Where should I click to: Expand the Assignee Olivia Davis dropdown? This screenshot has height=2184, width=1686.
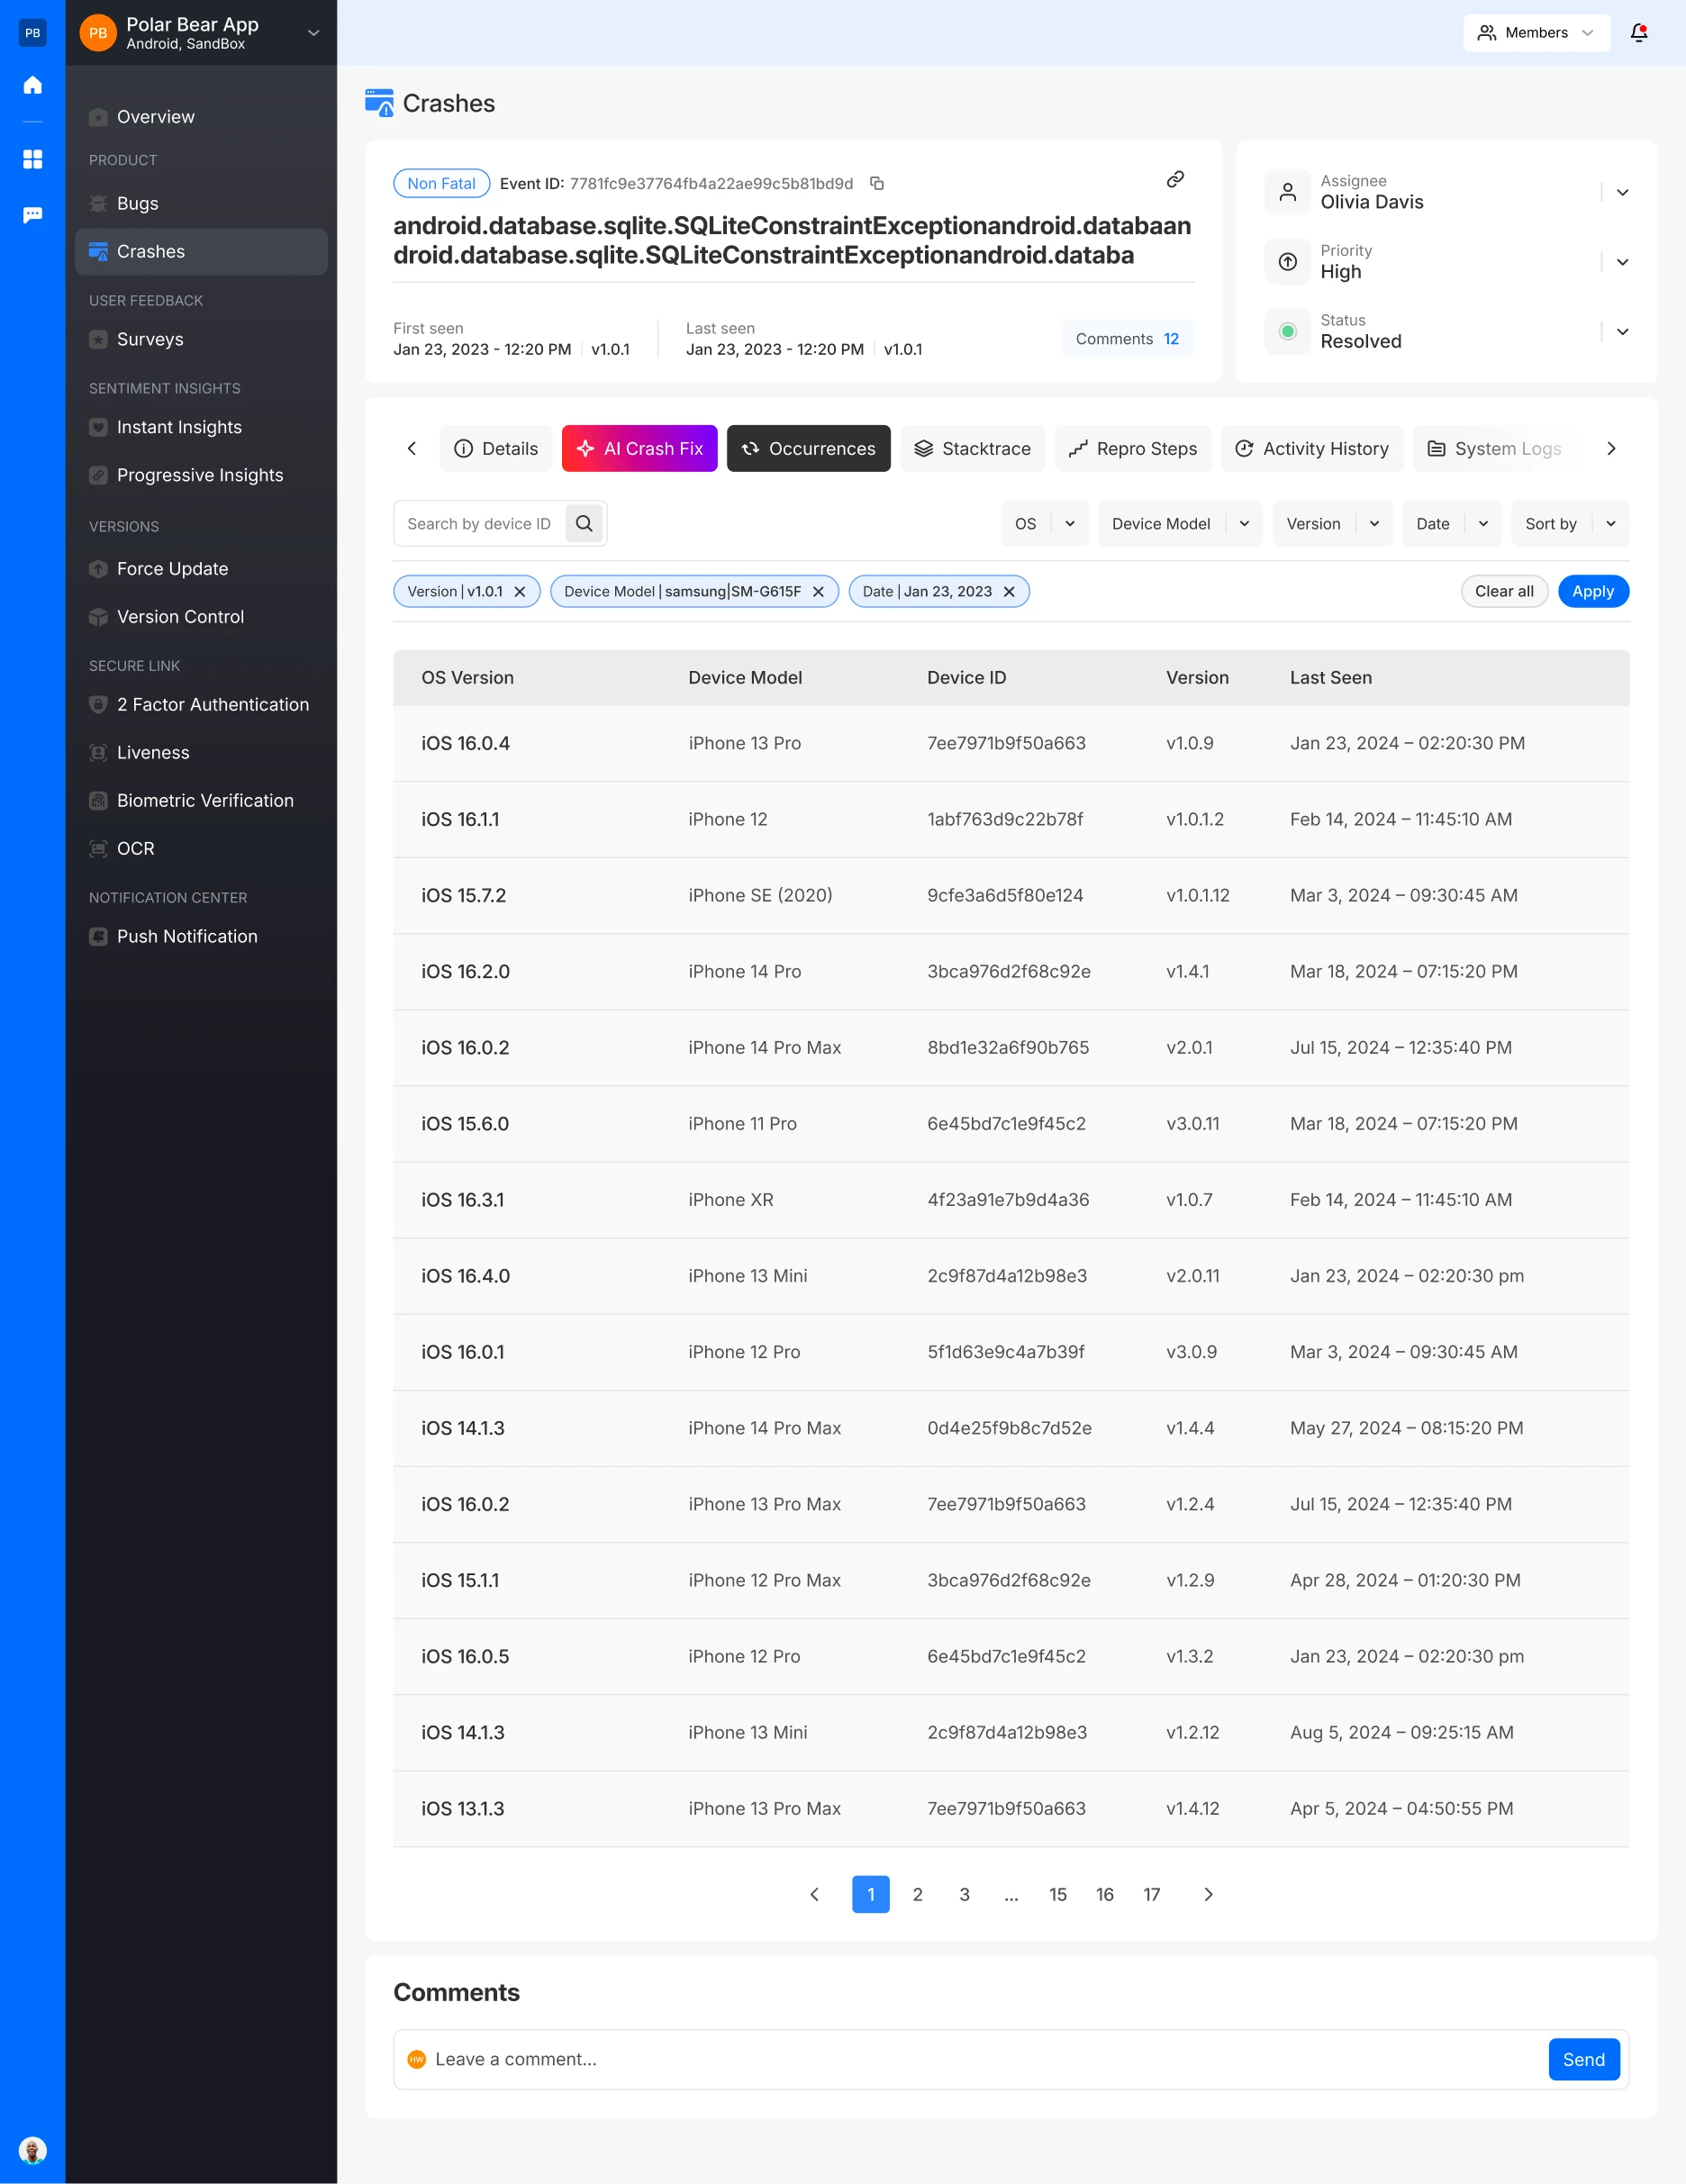click(1622, 192)
